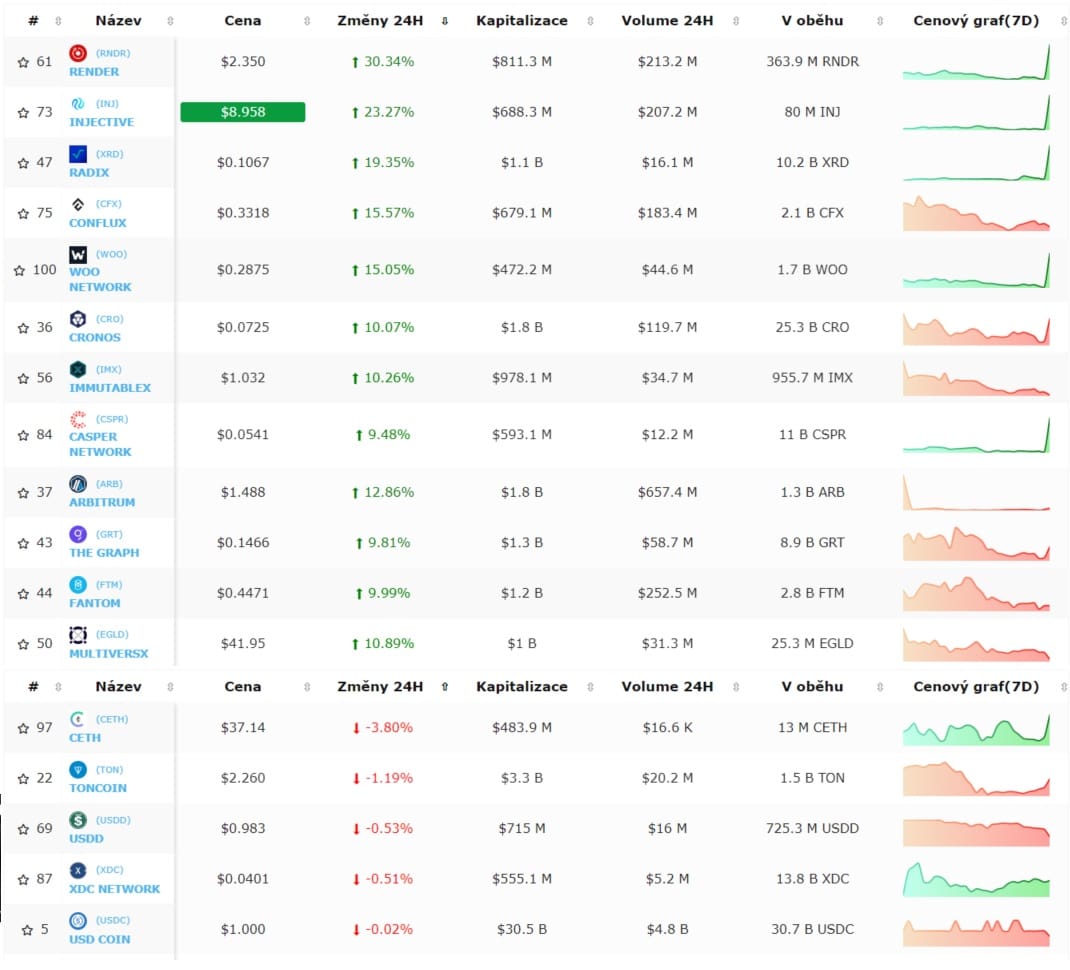Star the Arbitrum row
This screenshot has height=970, width=1070.
pyautogui.click(x=23, y=493)
